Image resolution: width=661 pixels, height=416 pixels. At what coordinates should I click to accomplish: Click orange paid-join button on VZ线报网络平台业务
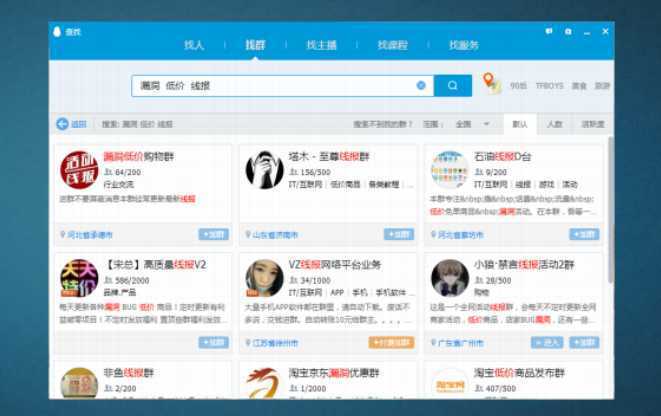391,342
